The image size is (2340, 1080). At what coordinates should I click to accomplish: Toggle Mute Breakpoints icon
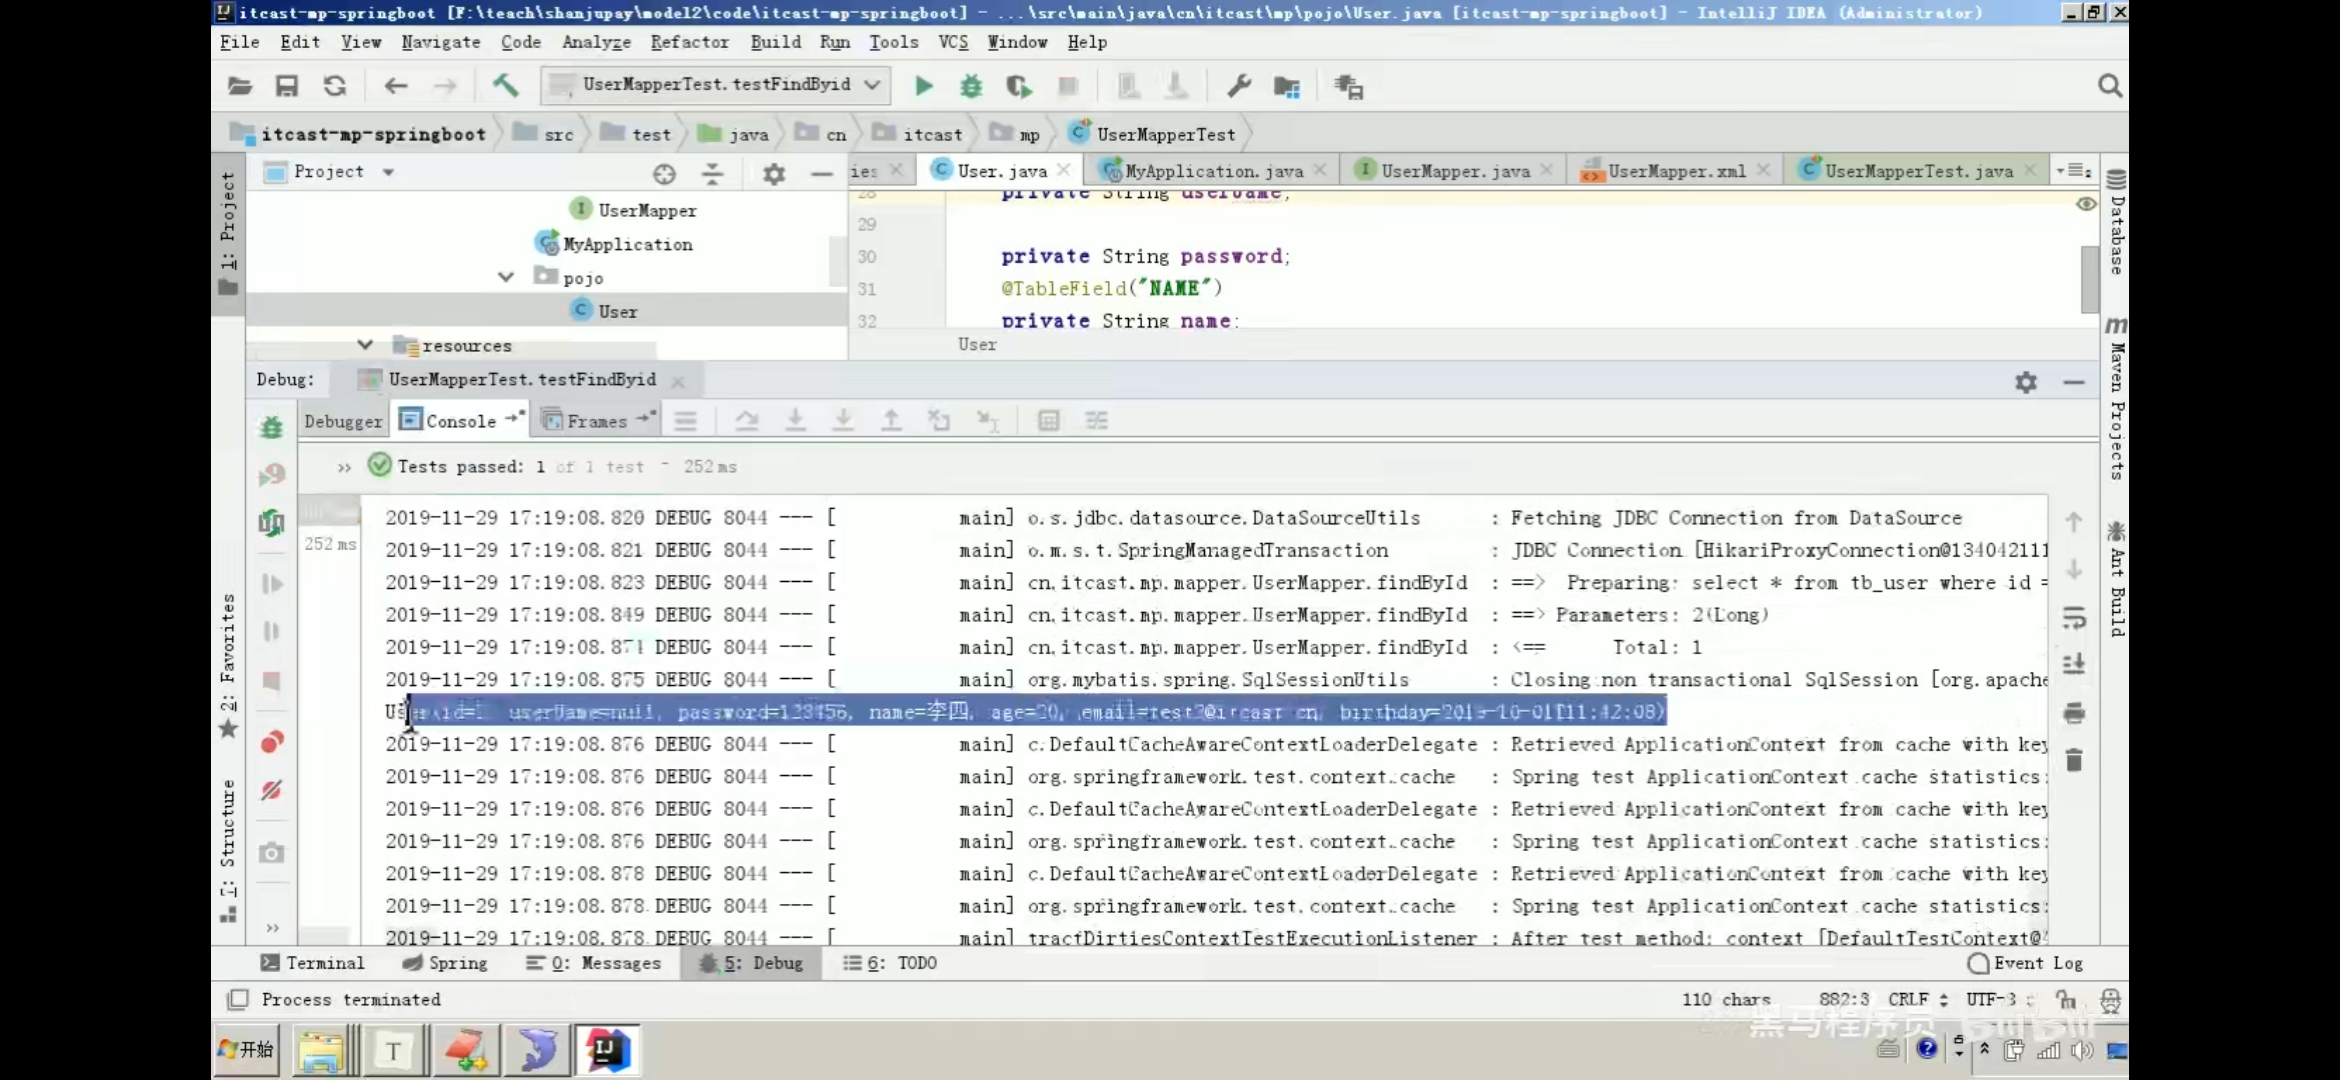pos(271,790)
